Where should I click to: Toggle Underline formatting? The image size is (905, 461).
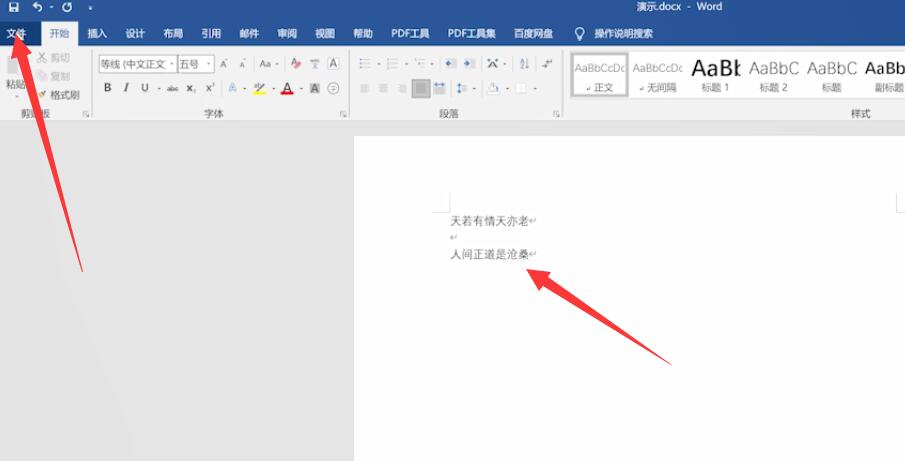coord(145,88)
